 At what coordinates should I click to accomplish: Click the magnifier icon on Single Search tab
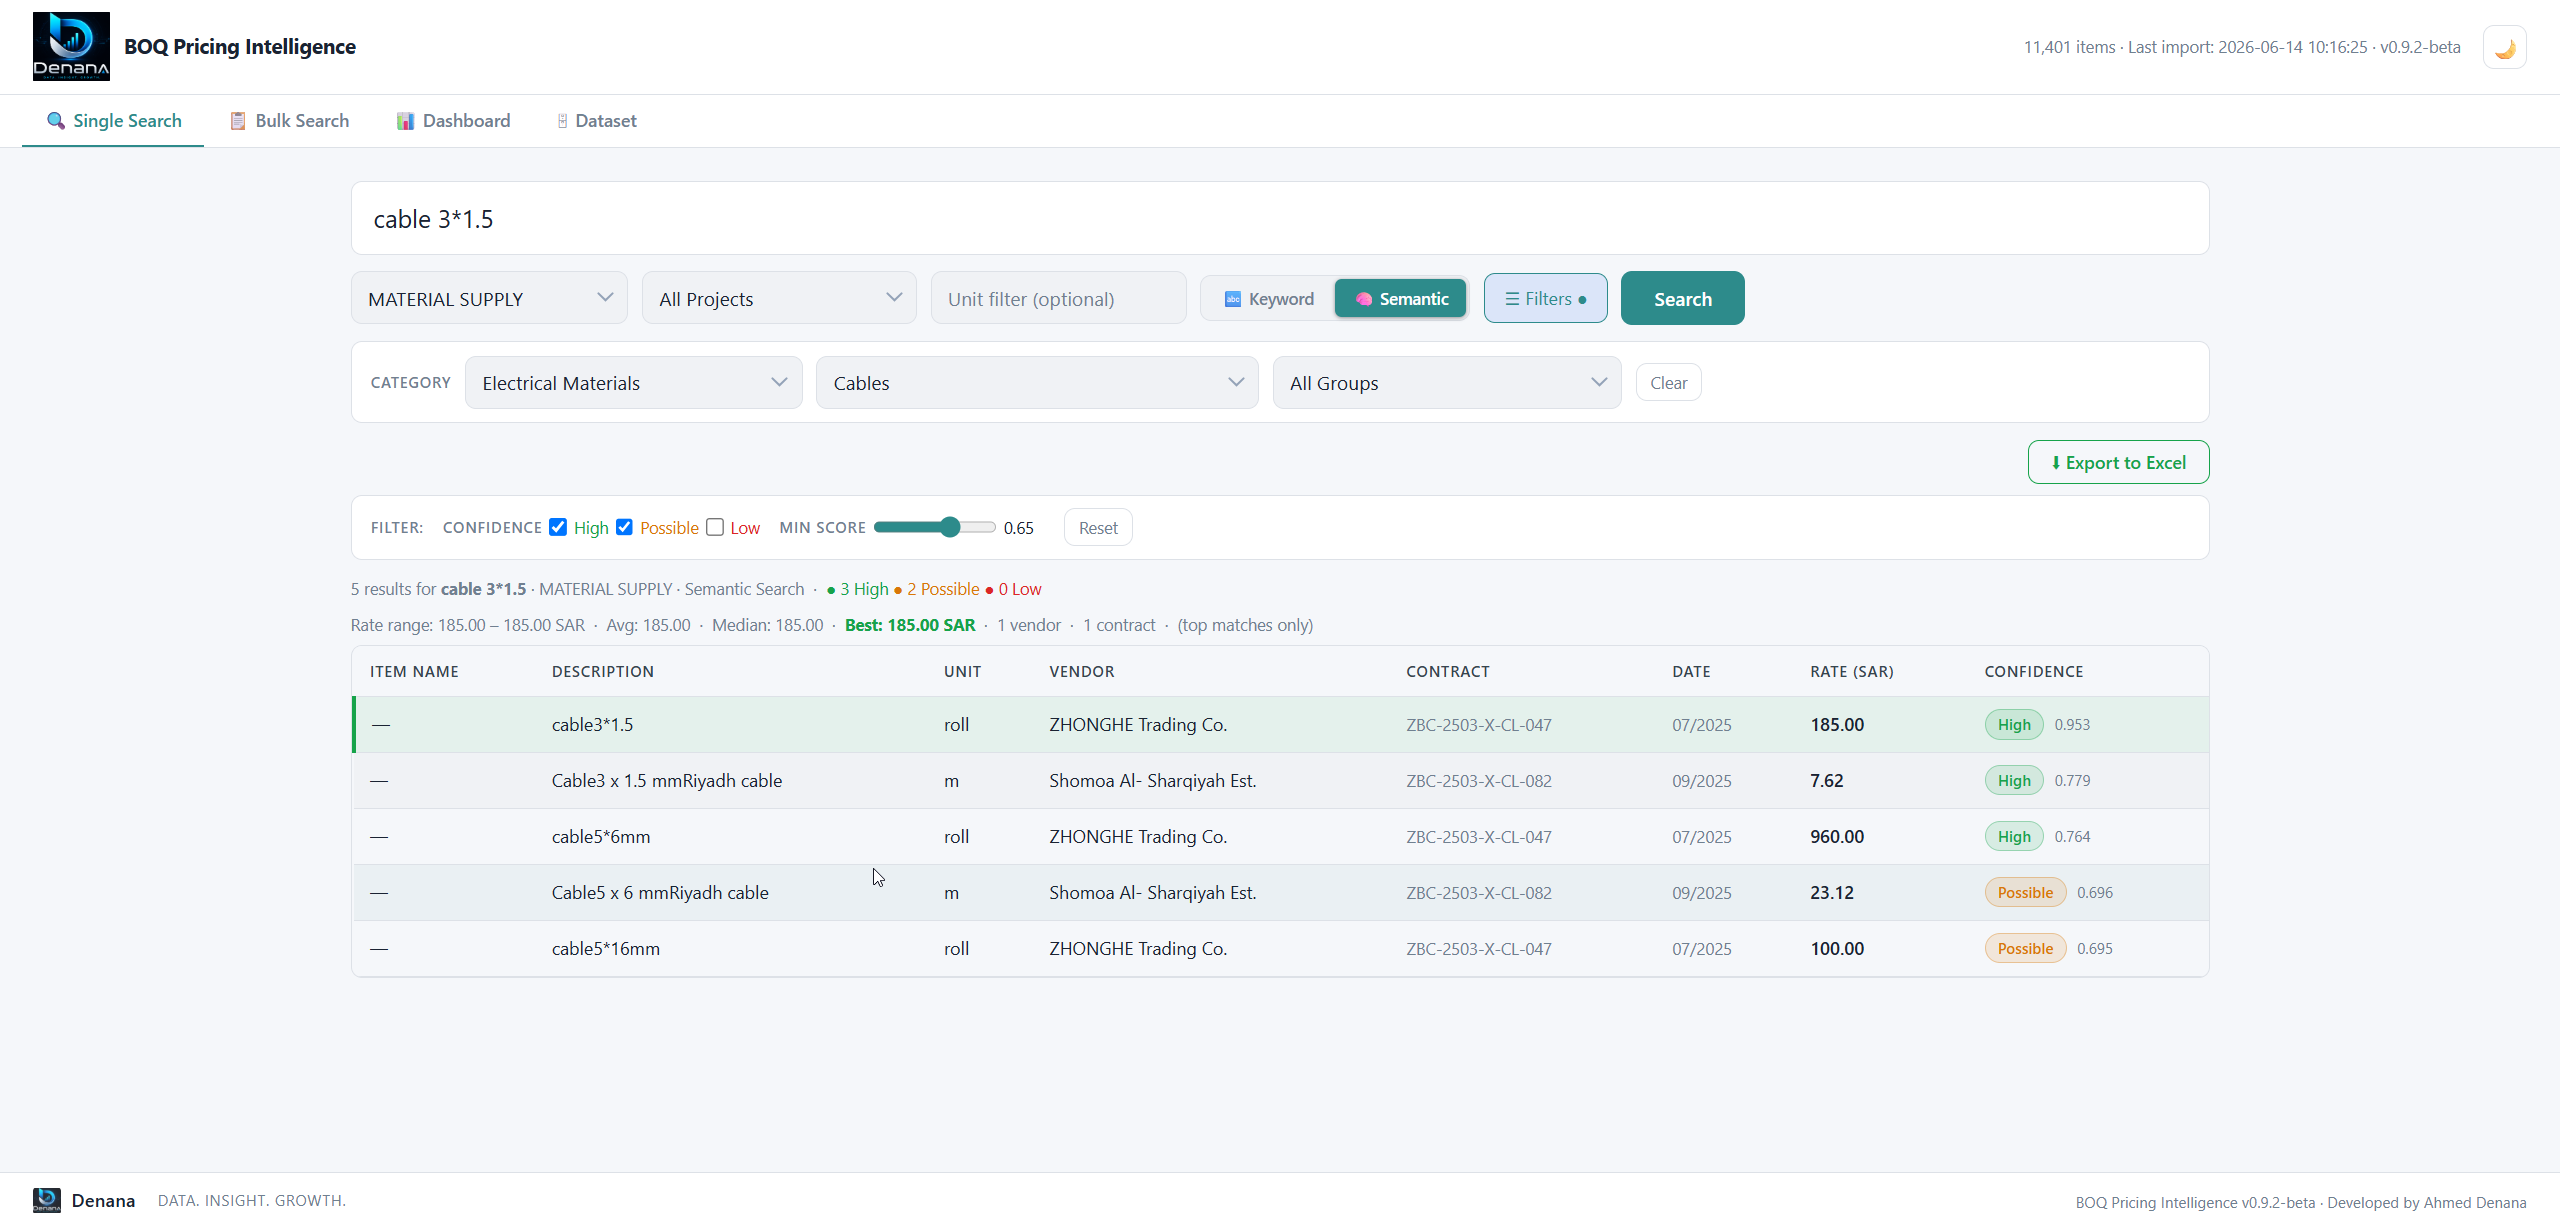pyautogui.click(x=56, y=121)
